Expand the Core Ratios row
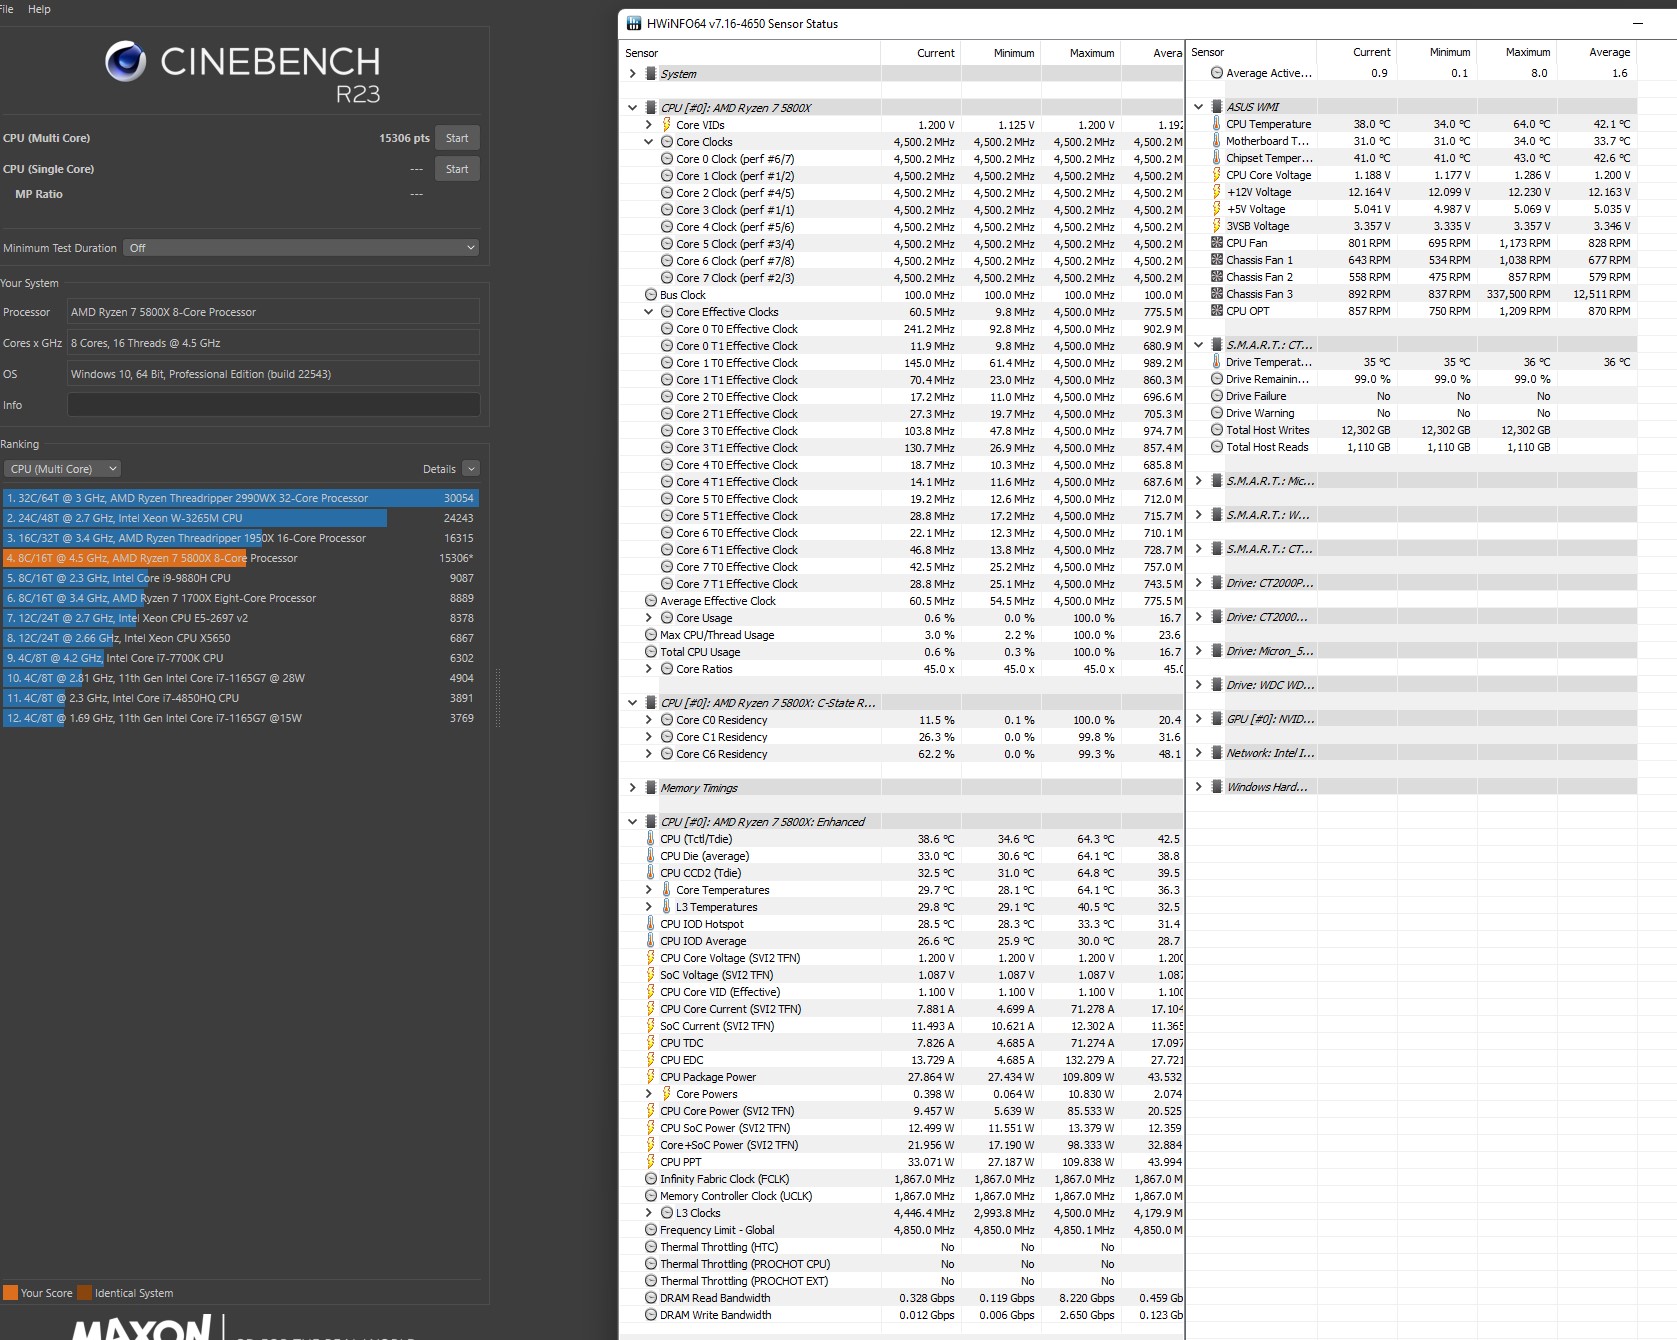 click(648, 669)
